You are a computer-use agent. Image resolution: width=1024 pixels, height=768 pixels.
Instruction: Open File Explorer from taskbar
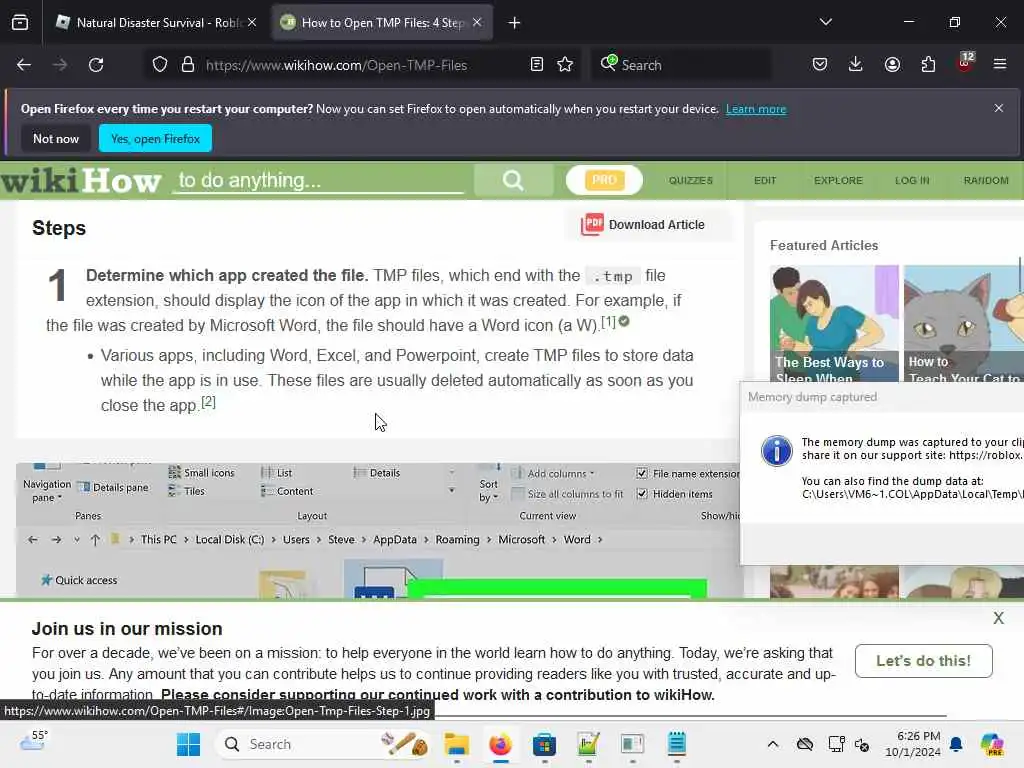click(456, 744)
